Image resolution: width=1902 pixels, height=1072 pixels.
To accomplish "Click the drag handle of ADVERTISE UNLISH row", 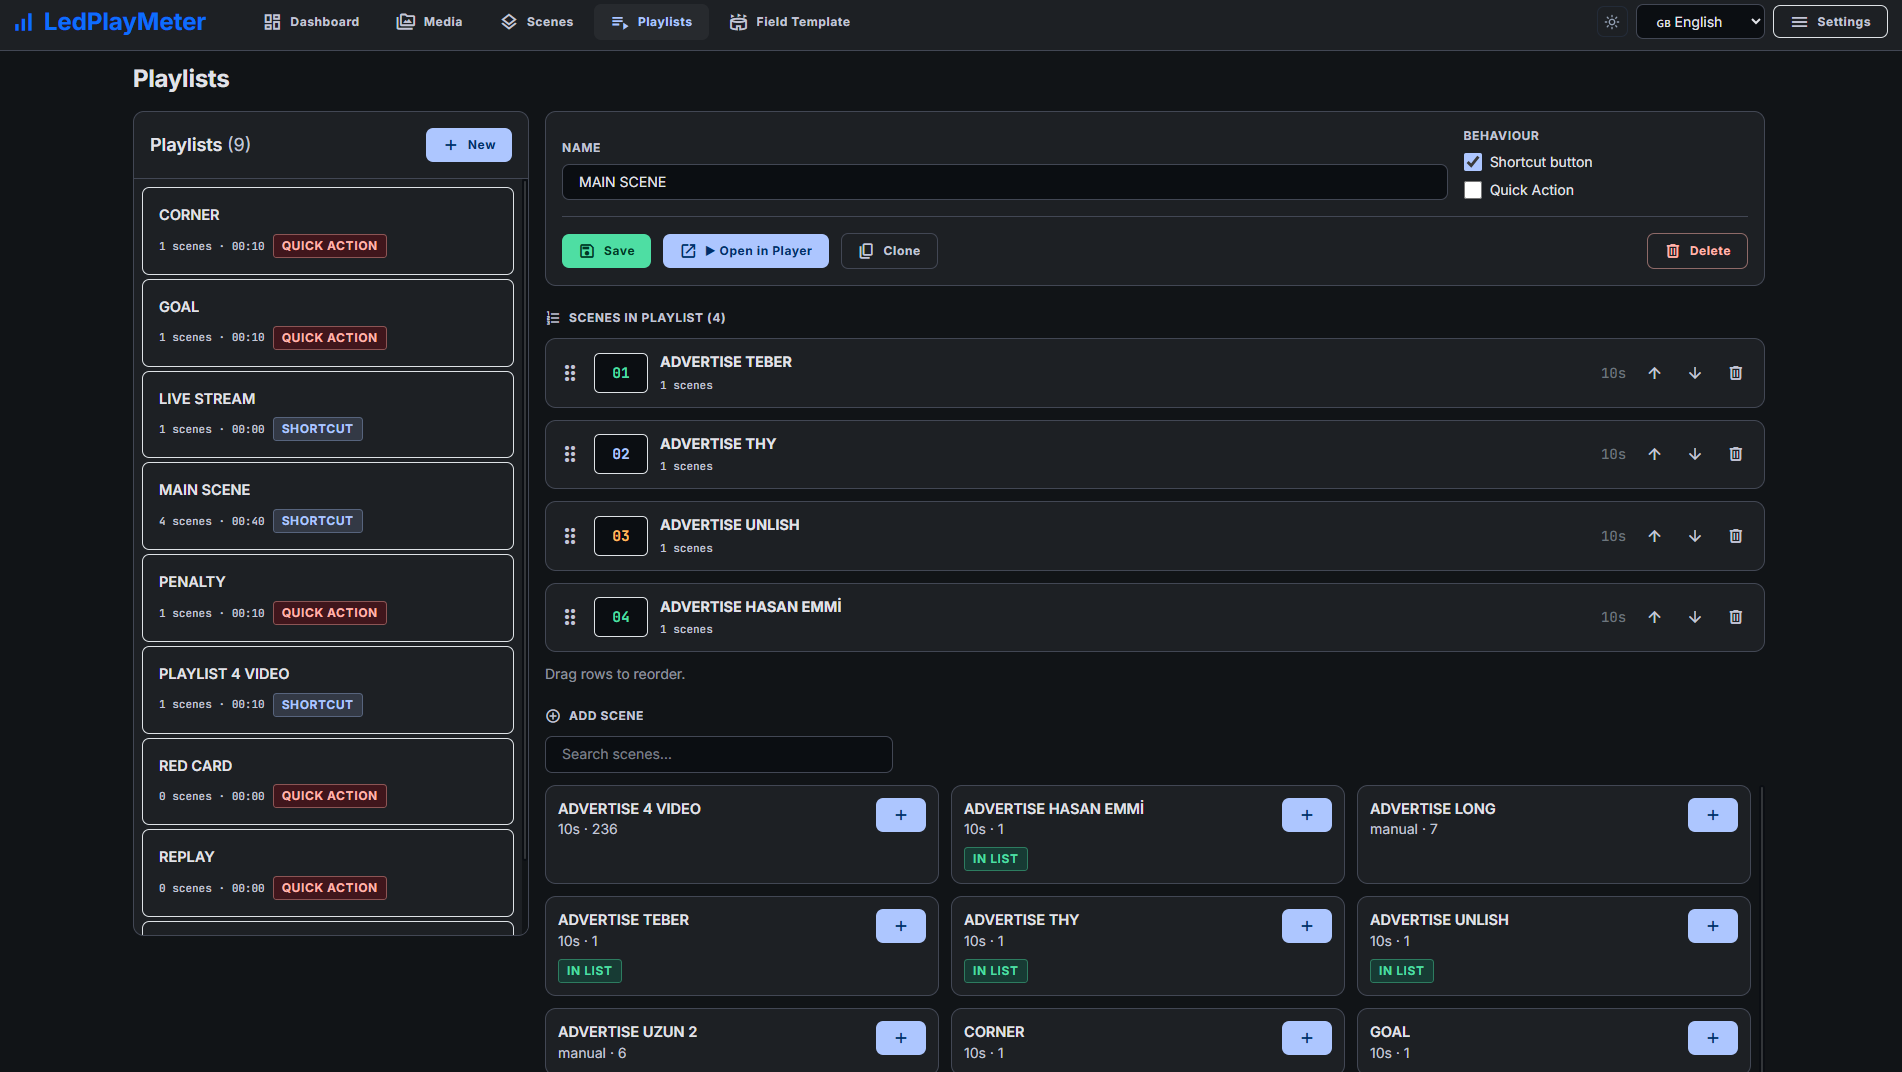I will pos(570,536).
